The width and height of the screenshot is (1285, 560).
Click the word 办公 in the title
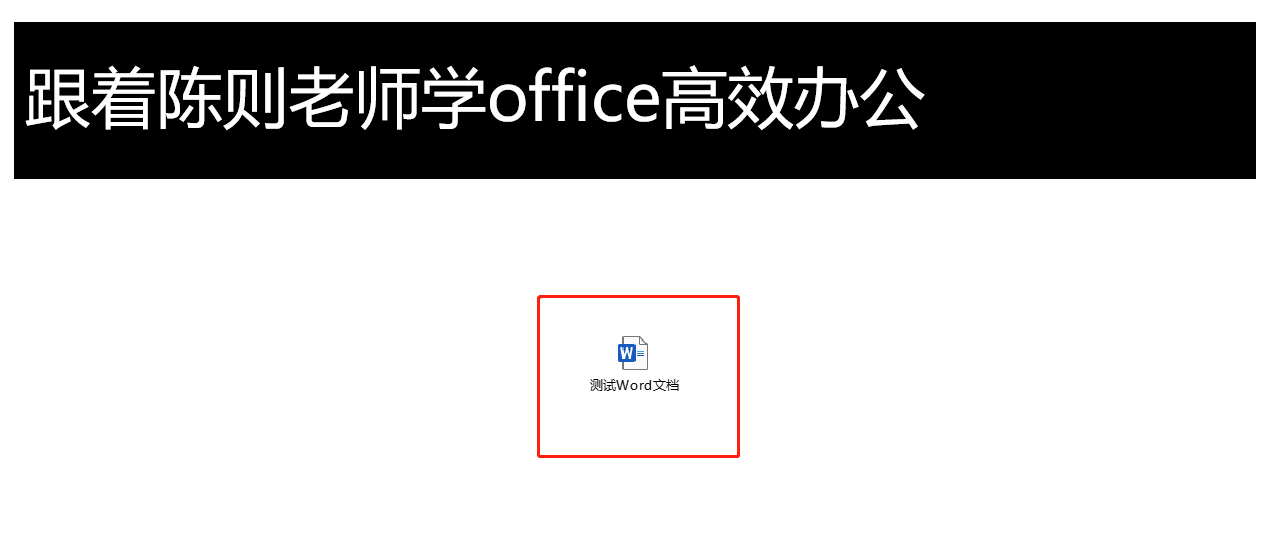pos(858,99)
